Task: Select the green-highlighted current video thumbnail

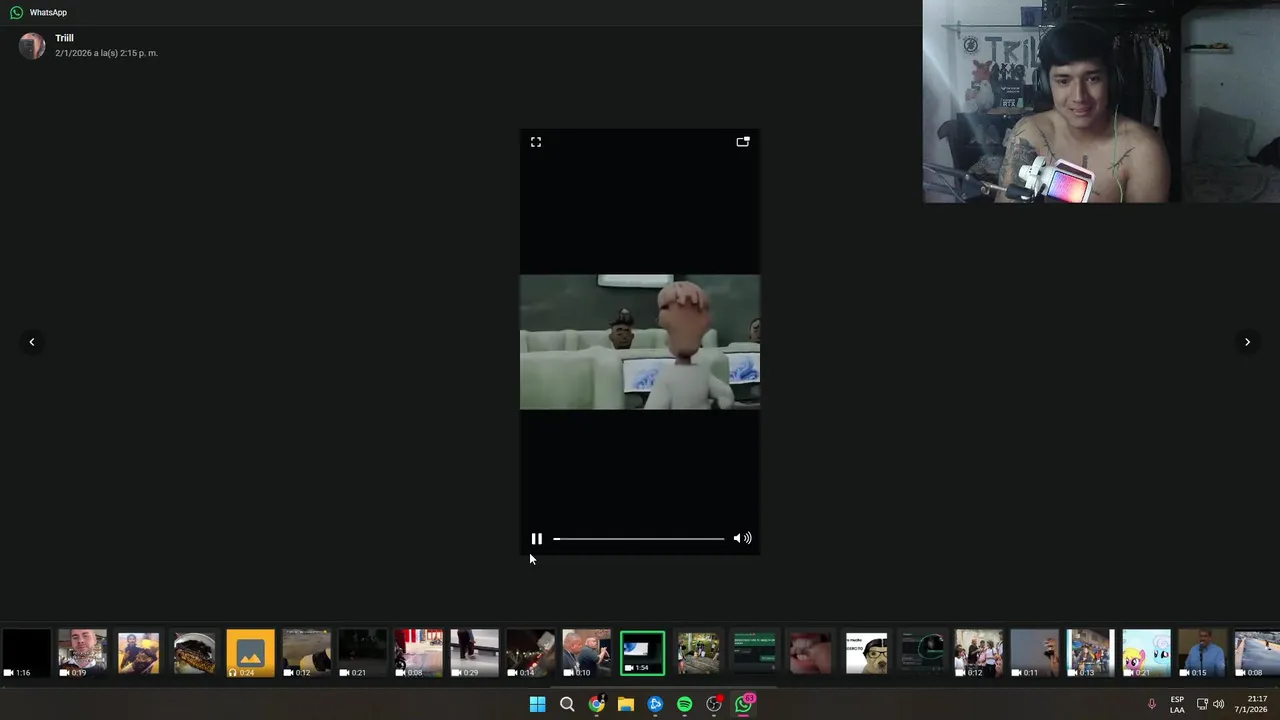Action: tap(642, 653)
